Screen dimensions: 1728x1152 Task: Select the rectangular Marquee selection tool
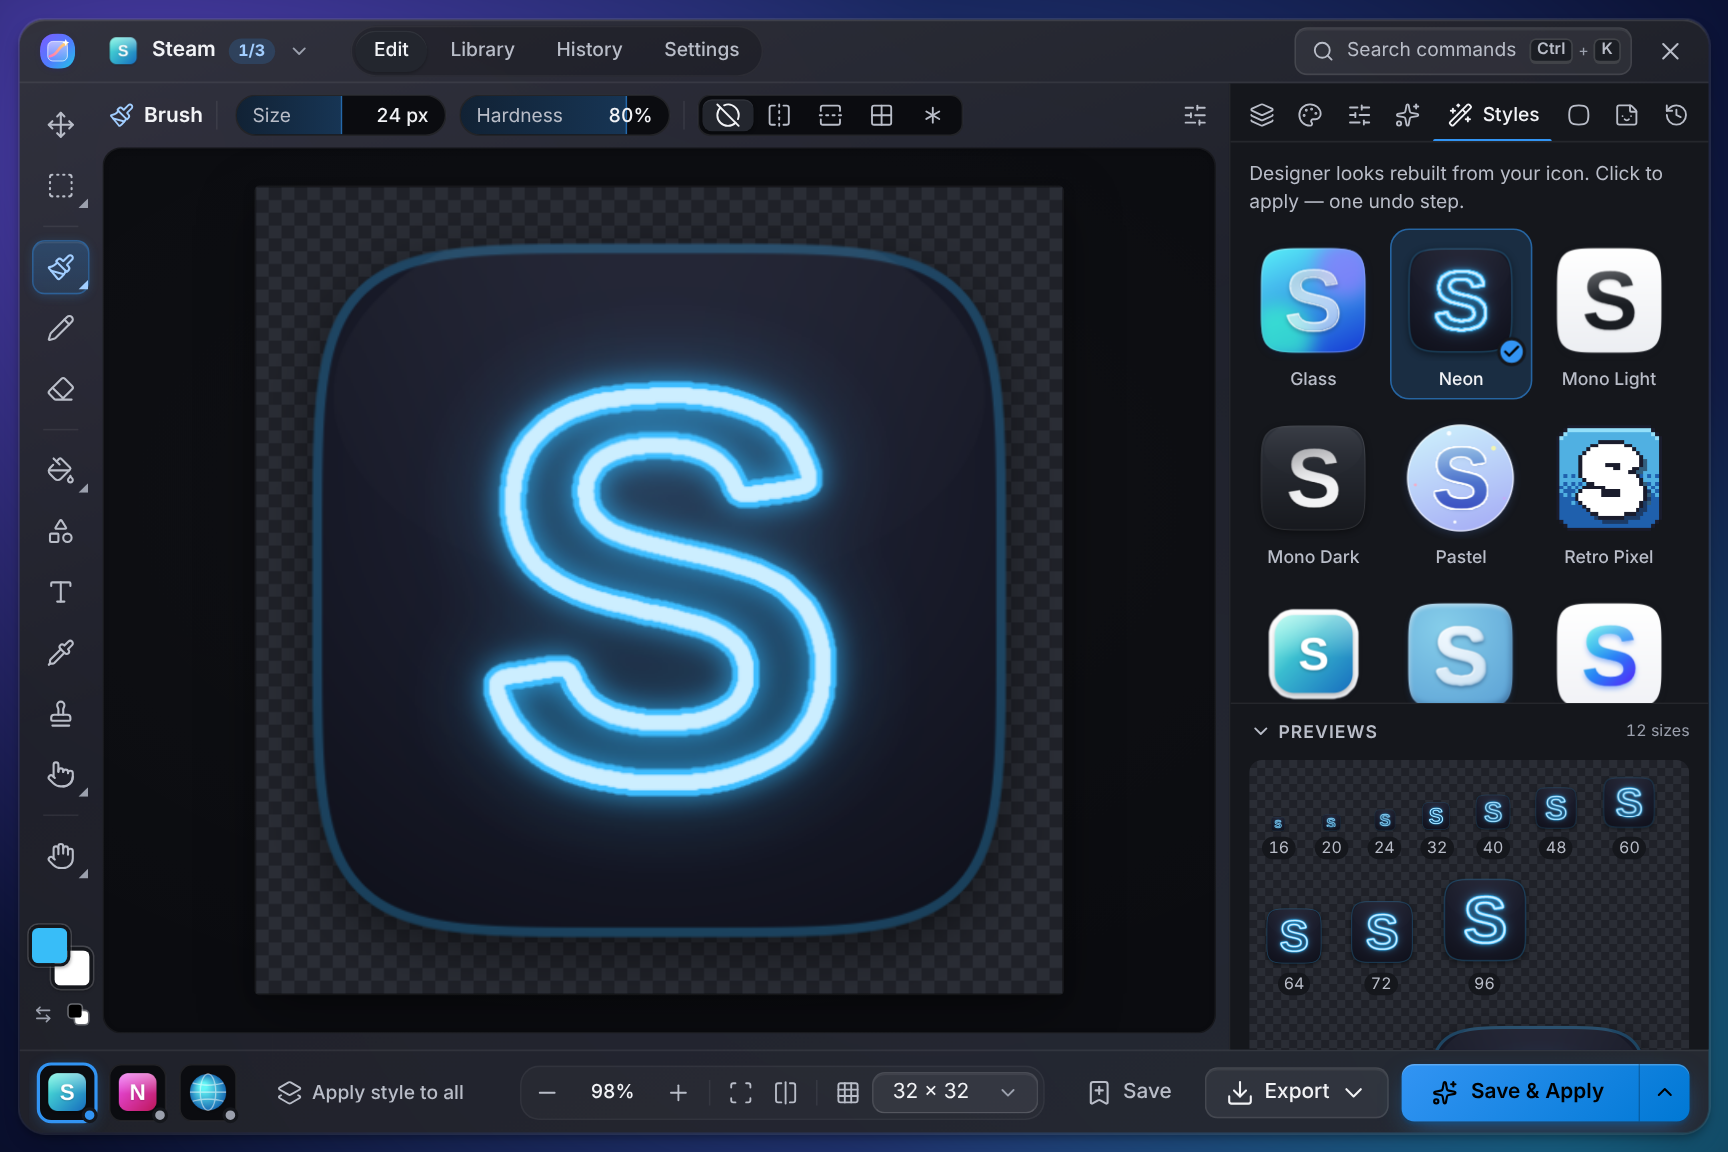click(61, 186)
